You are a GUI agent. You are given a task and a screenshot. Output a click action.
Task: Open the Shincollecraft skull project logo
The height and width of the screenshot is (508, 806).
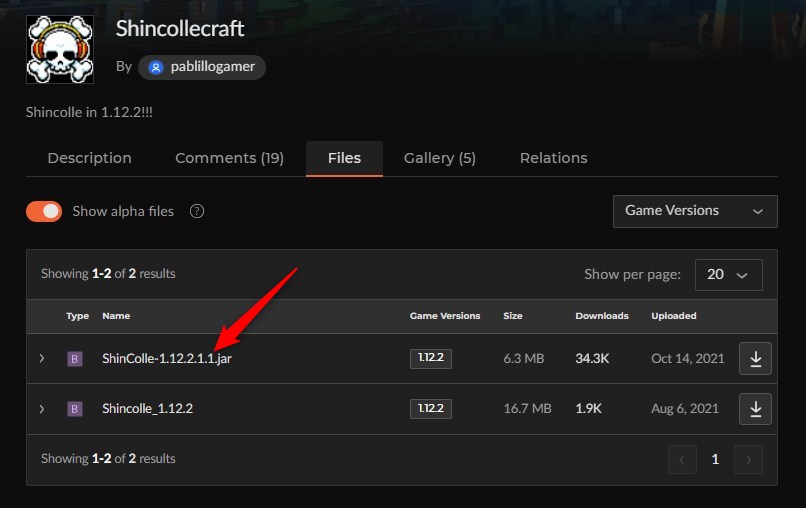click(60, 49)
